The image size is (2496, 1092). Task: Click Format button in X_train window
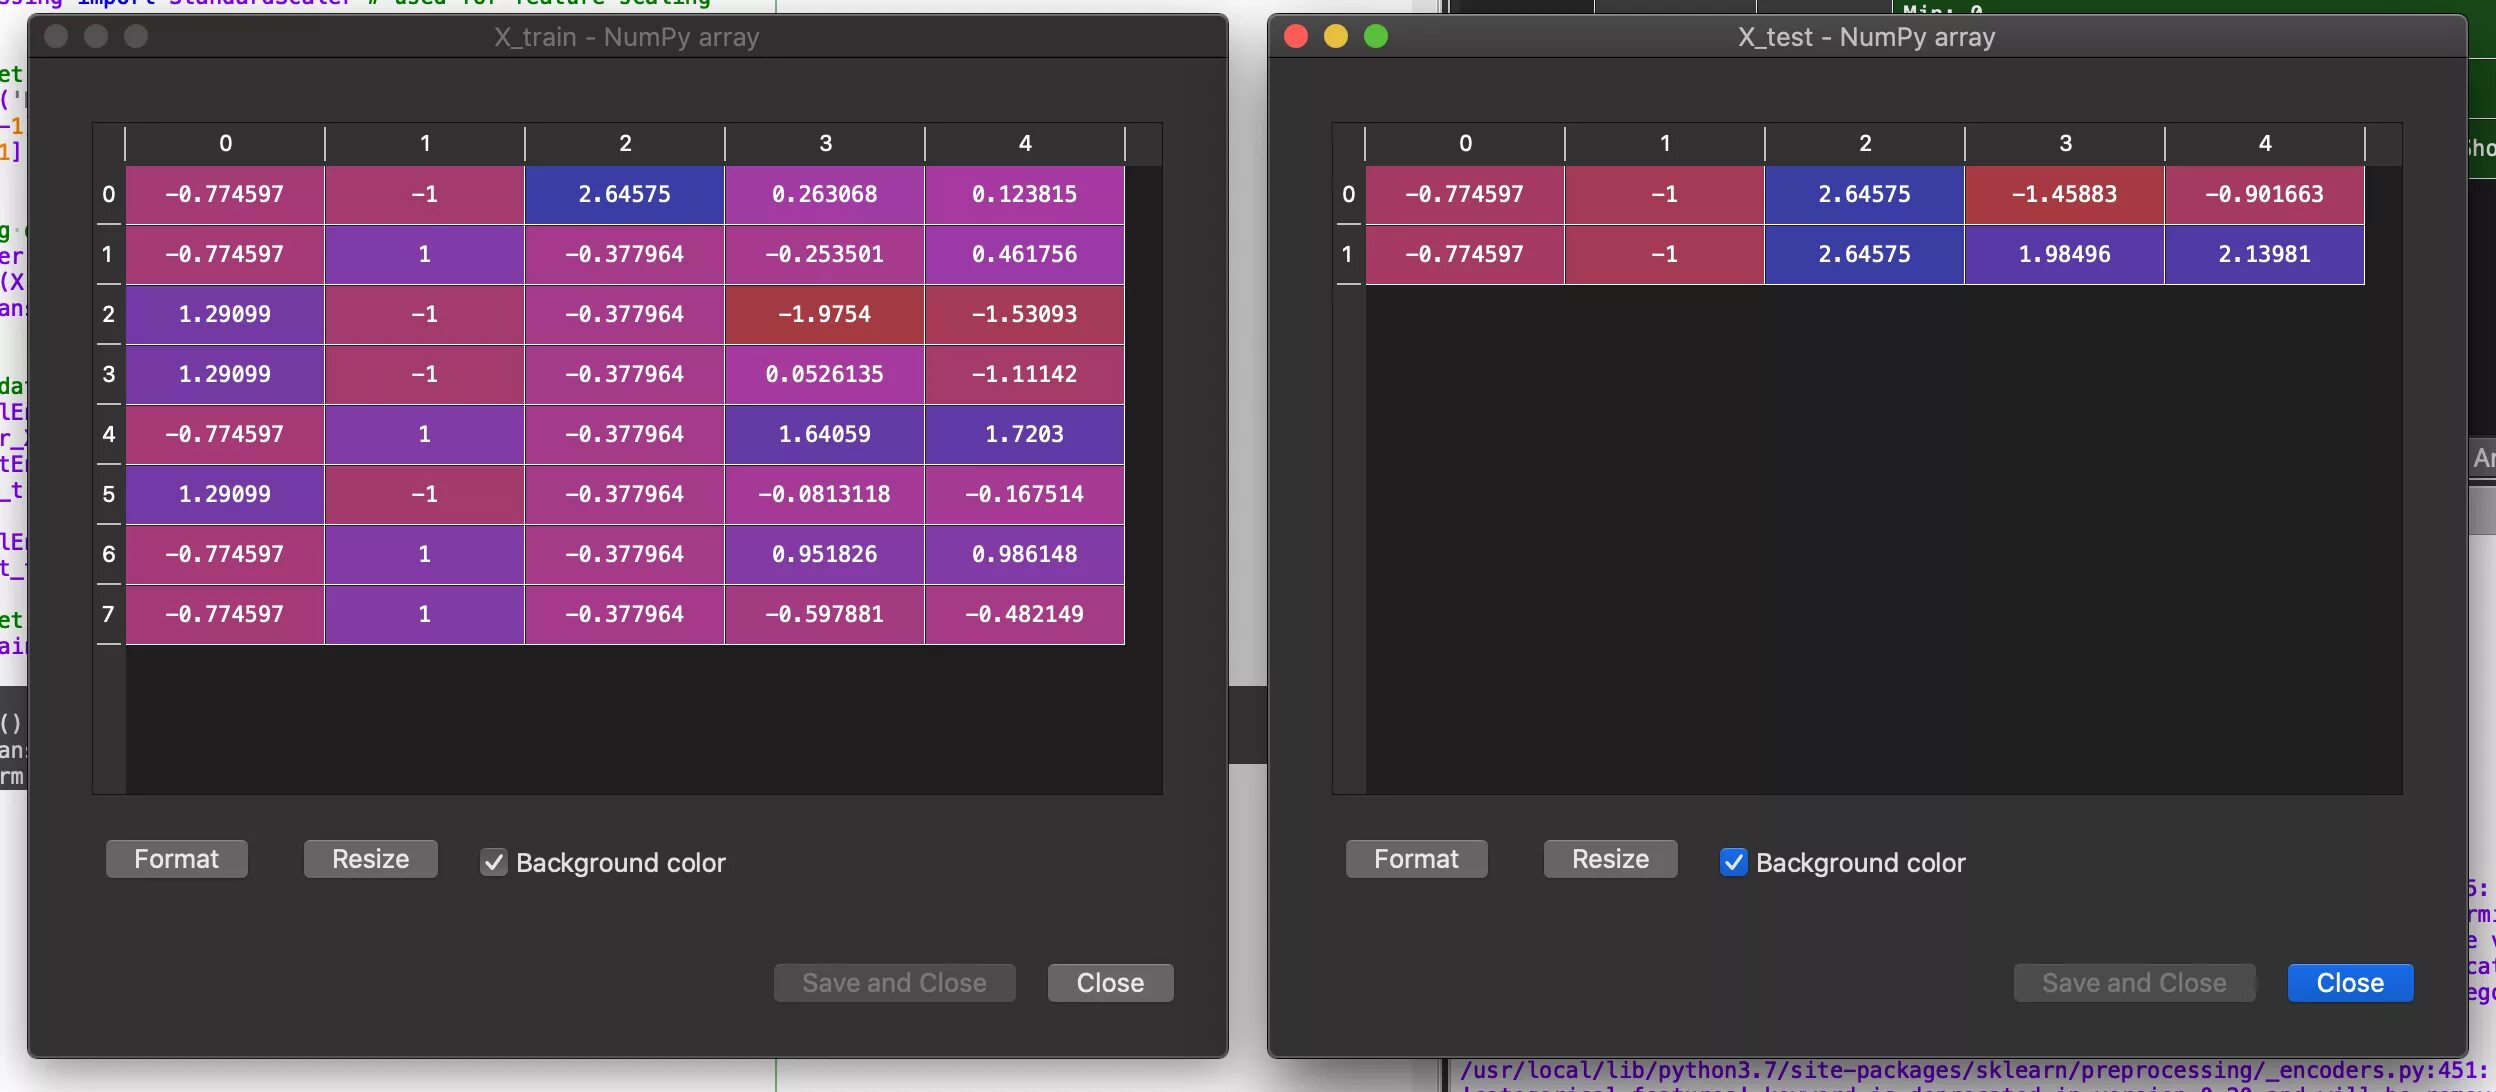coord(176,859)
